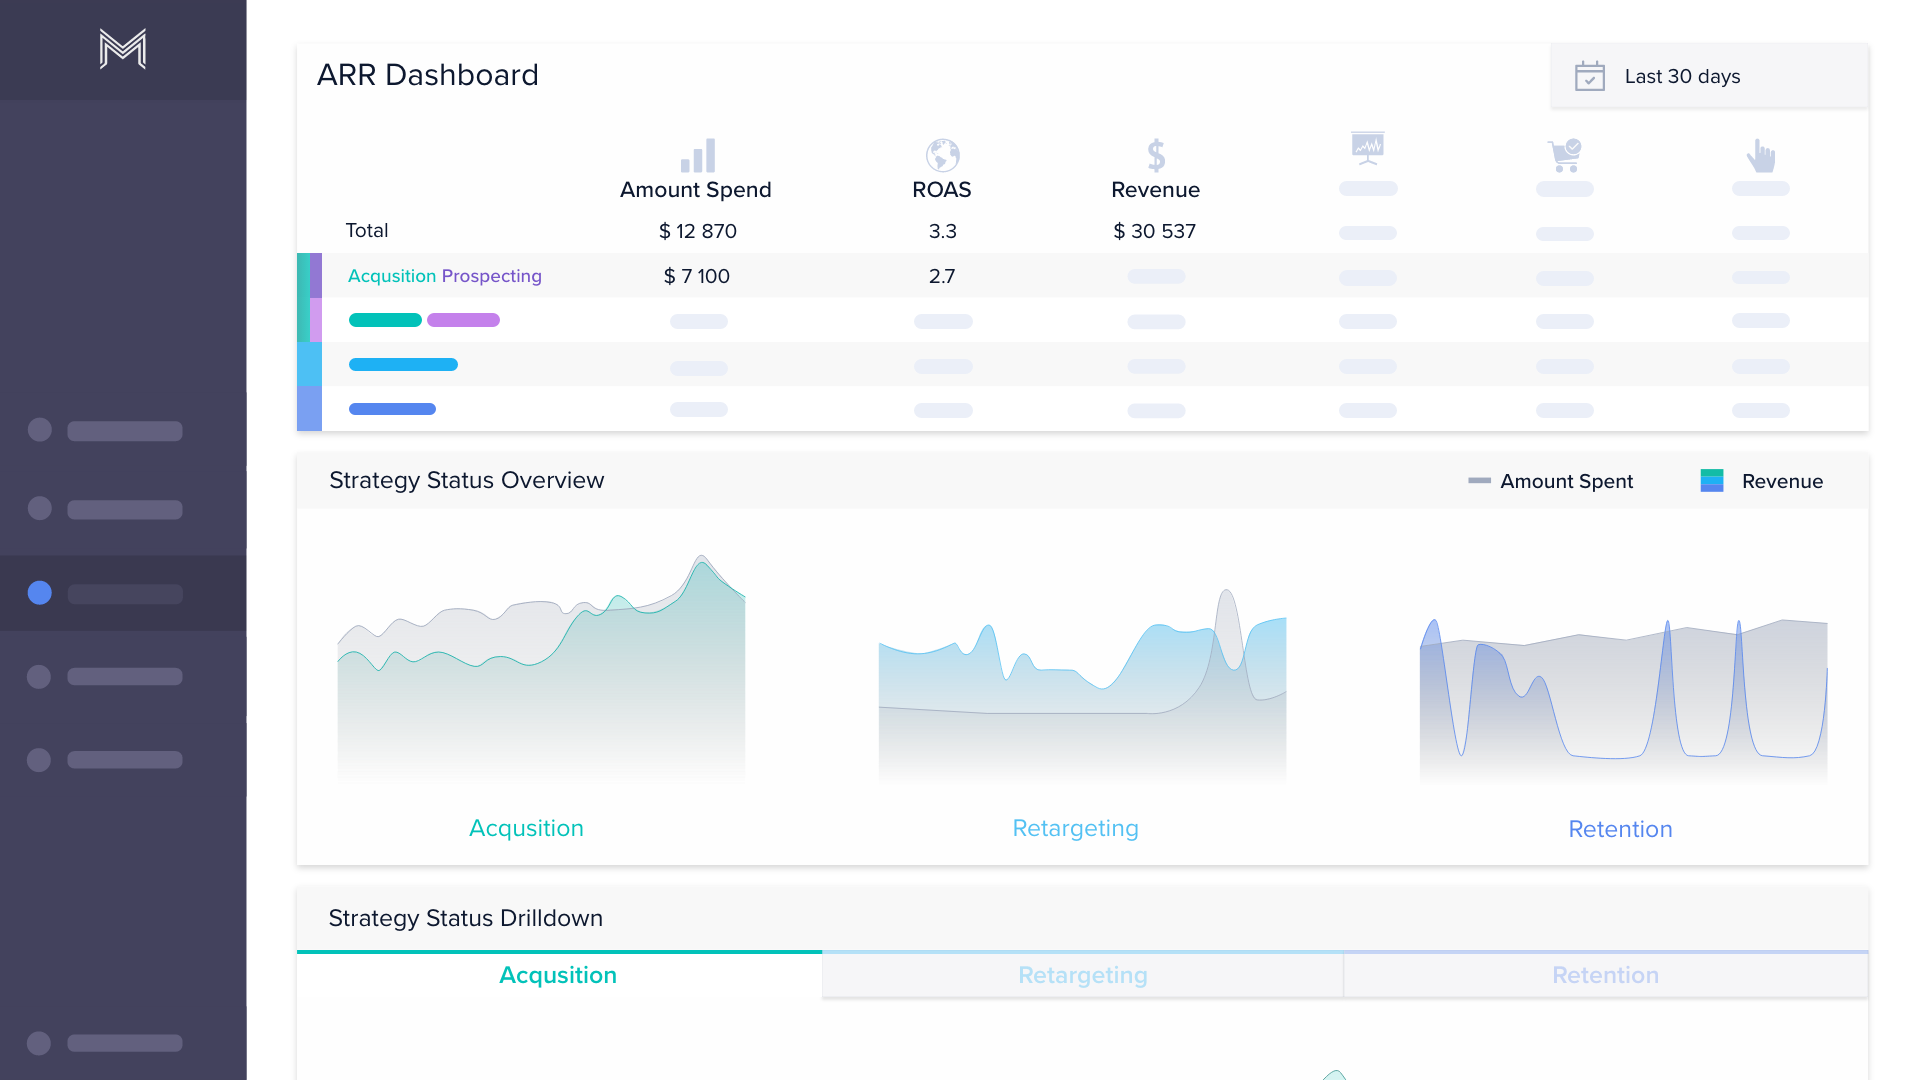
Task: Expand the Acqusition Prospecting row
Action: [x=444, y=276]
